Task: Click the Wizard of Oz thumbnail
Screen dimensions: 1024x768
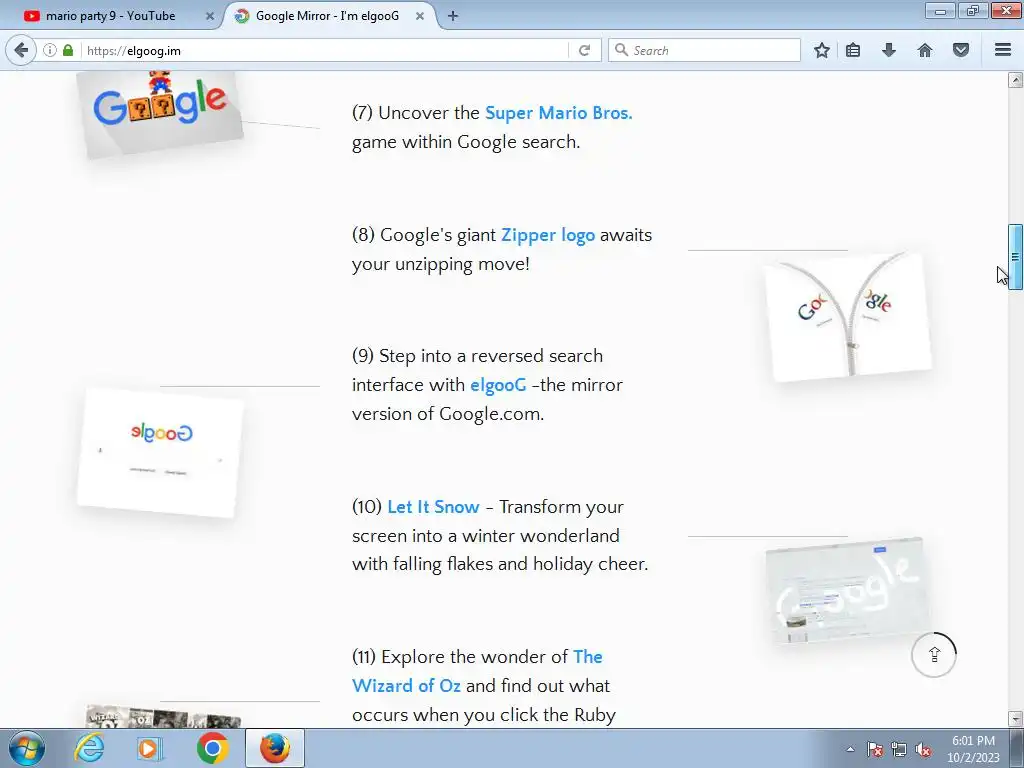Action: 163,717
